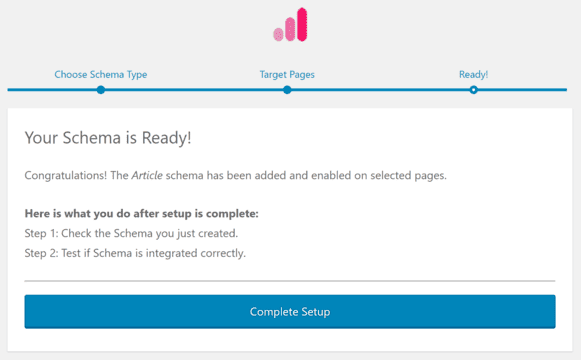Click progress line after the Ready! dot
581x360 pixels.
coord(522,90)
